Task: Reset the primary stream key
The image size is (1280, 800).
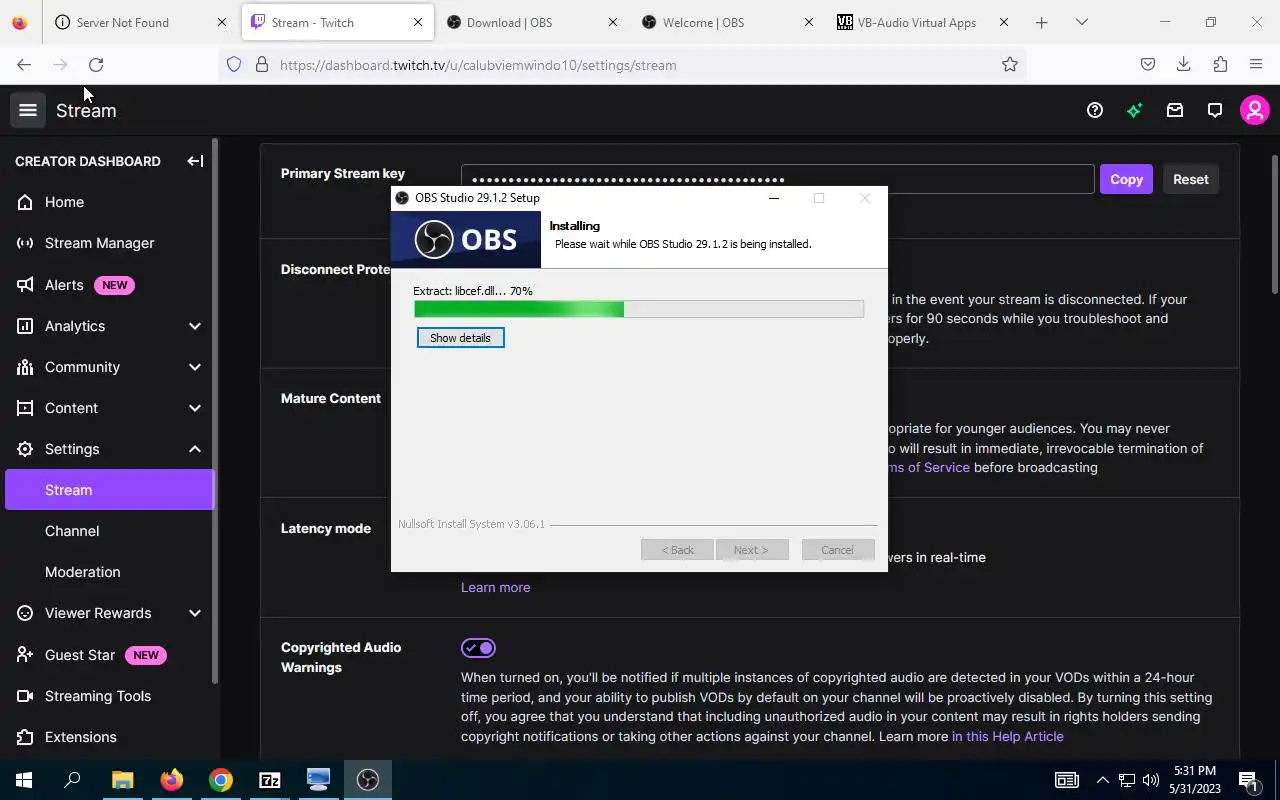Action: pyautogui.click(x=1190, y=179)
